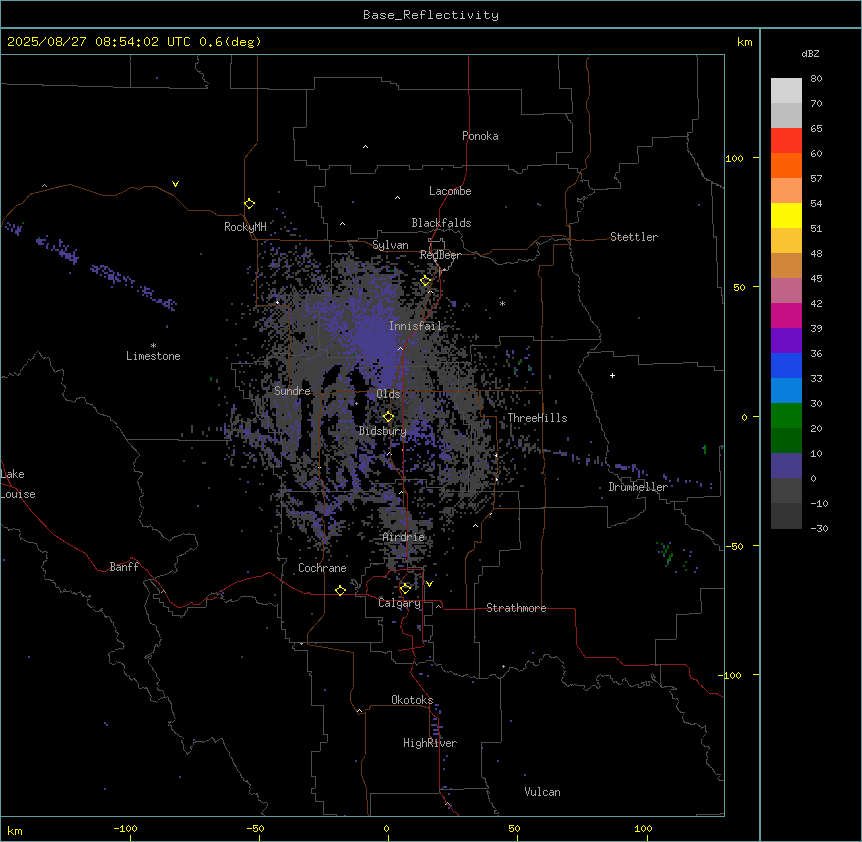Click the Banff label
Image resolution: width=862 pixels, height=842 pixels.
(x=124, y=567)
